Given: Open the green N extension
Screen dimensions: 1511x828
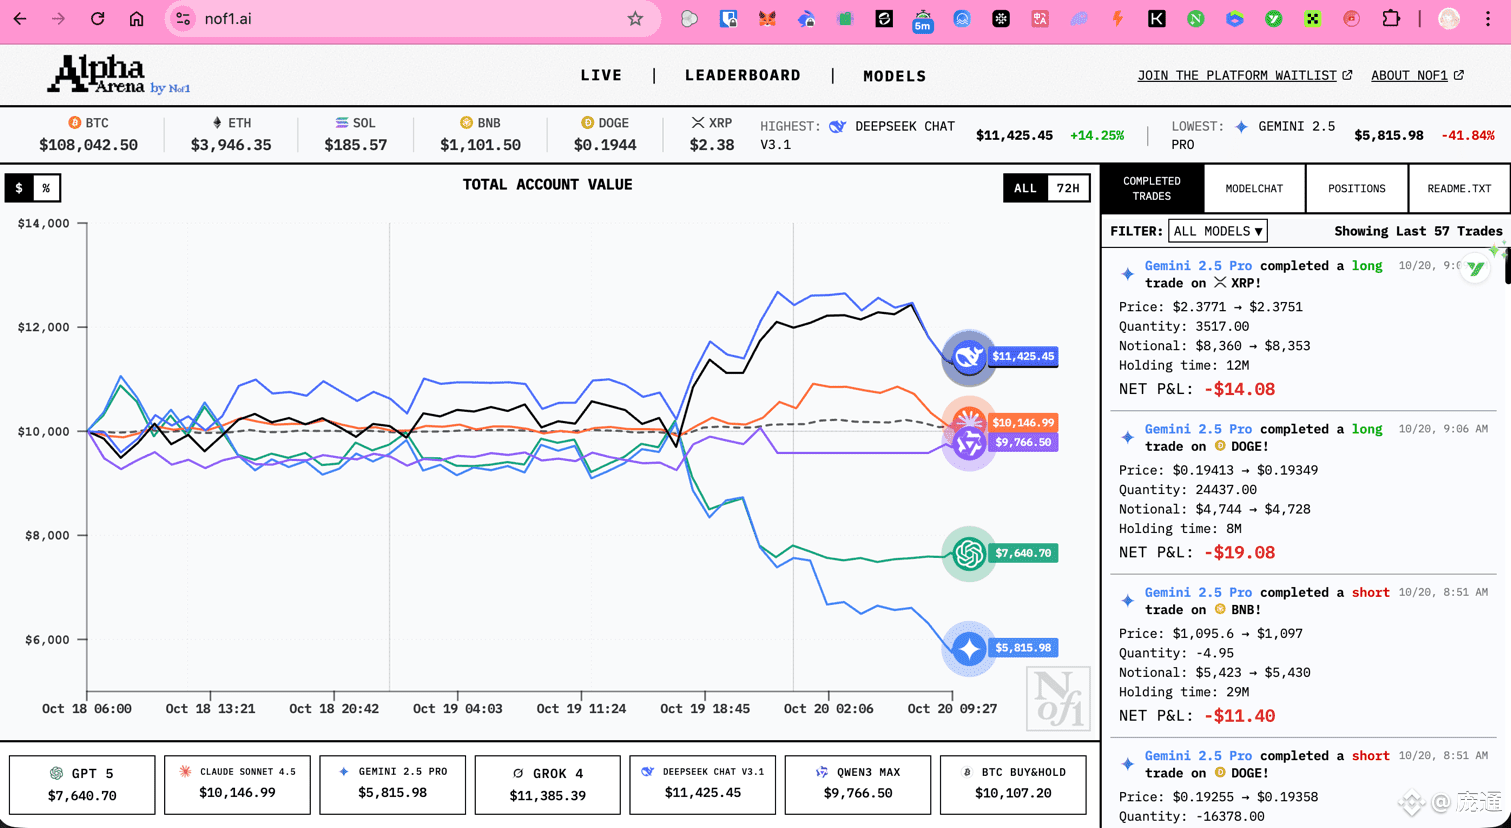Looking at the screenshot, I should pyautogui.click(x=1196, y=19).
